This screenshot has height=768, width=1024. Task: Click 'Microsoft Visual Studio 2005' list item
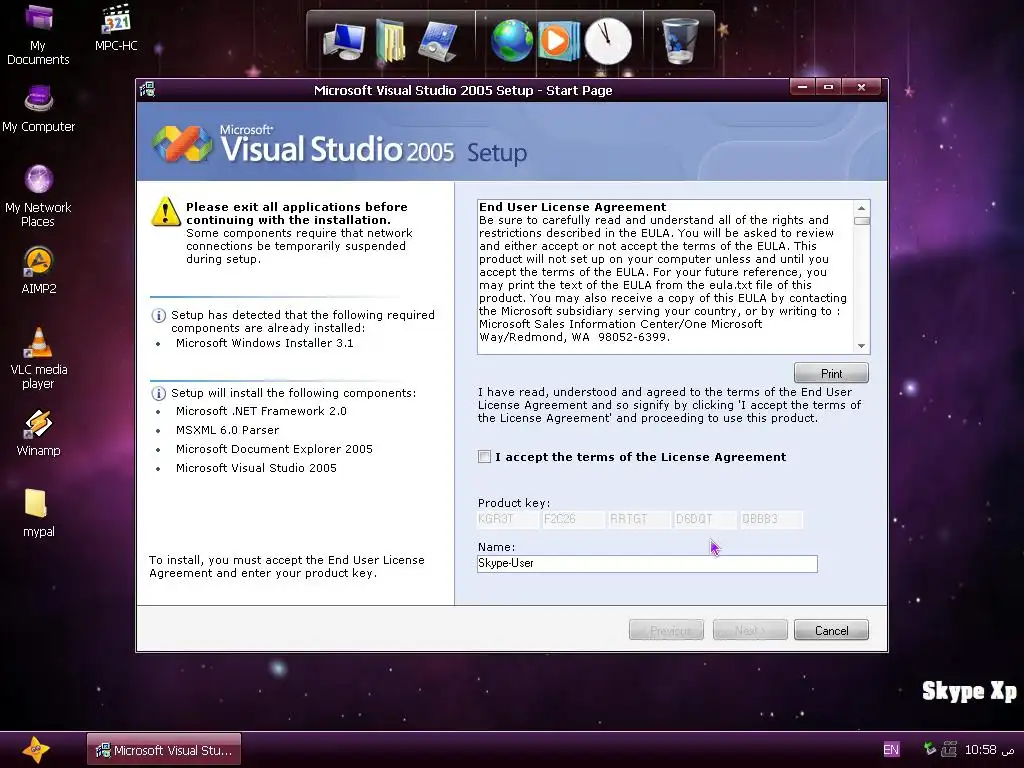[256, 468]
